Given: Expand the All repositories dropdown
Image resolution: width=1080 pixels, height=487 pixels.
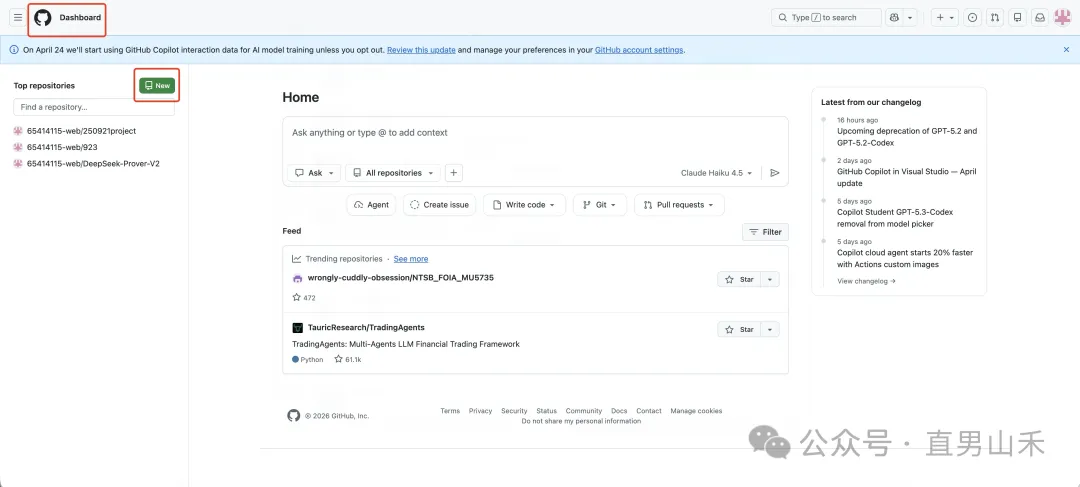Looking at the screenshot, I should (x=393, y=173).
